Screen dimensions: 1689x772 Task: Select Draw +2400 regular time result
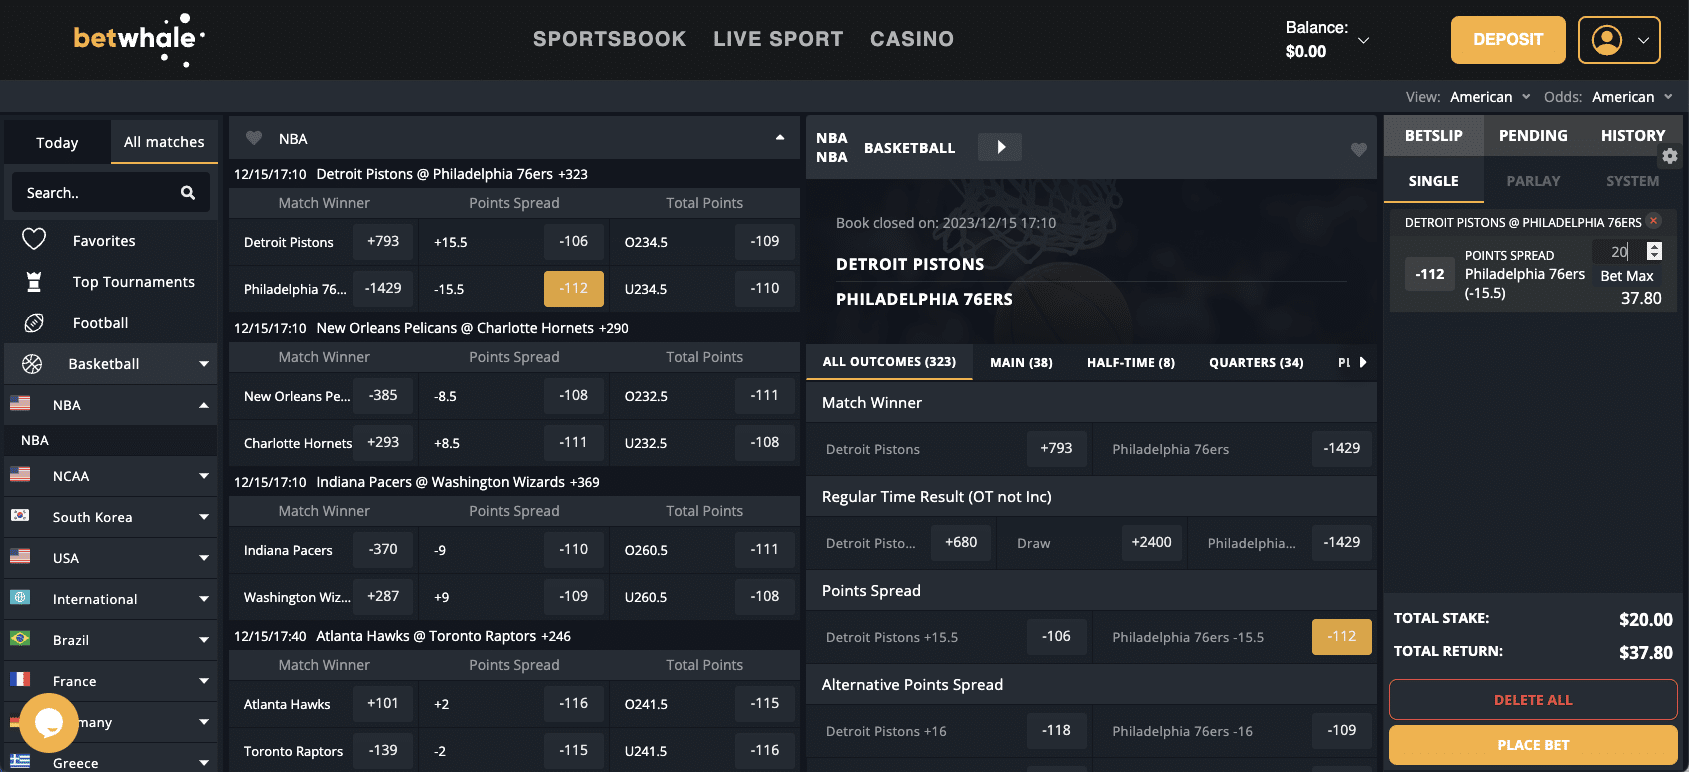[x=1152, y=542]
